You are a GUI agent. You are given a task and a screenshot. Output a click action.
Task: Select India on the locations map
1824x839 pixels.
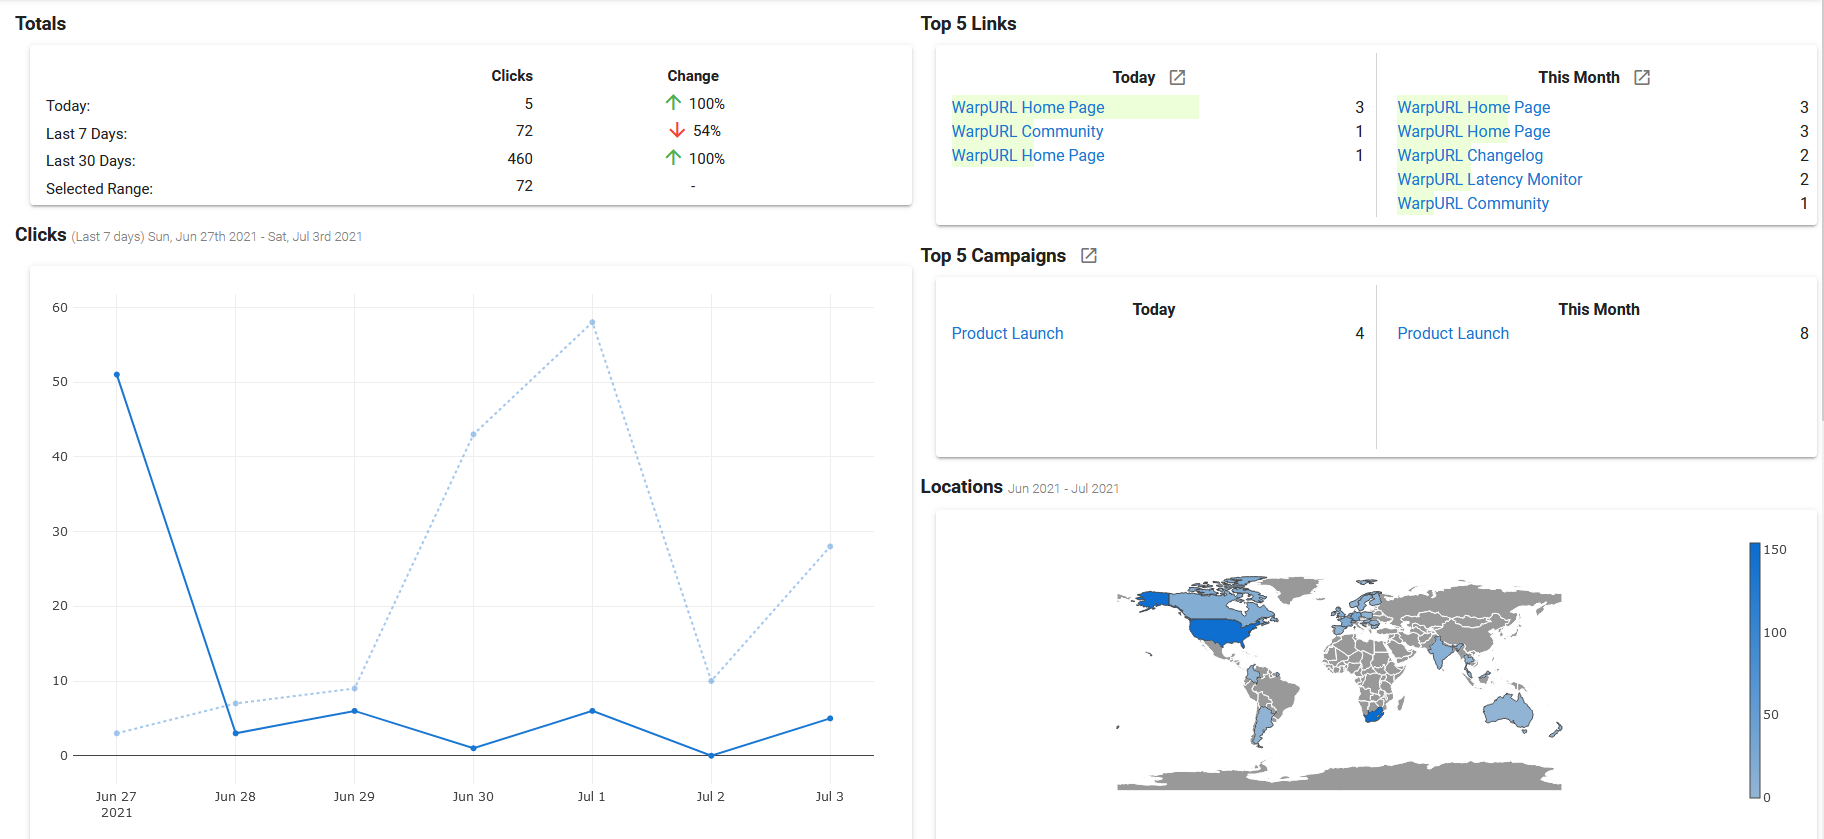click(x=1441, y=654)
